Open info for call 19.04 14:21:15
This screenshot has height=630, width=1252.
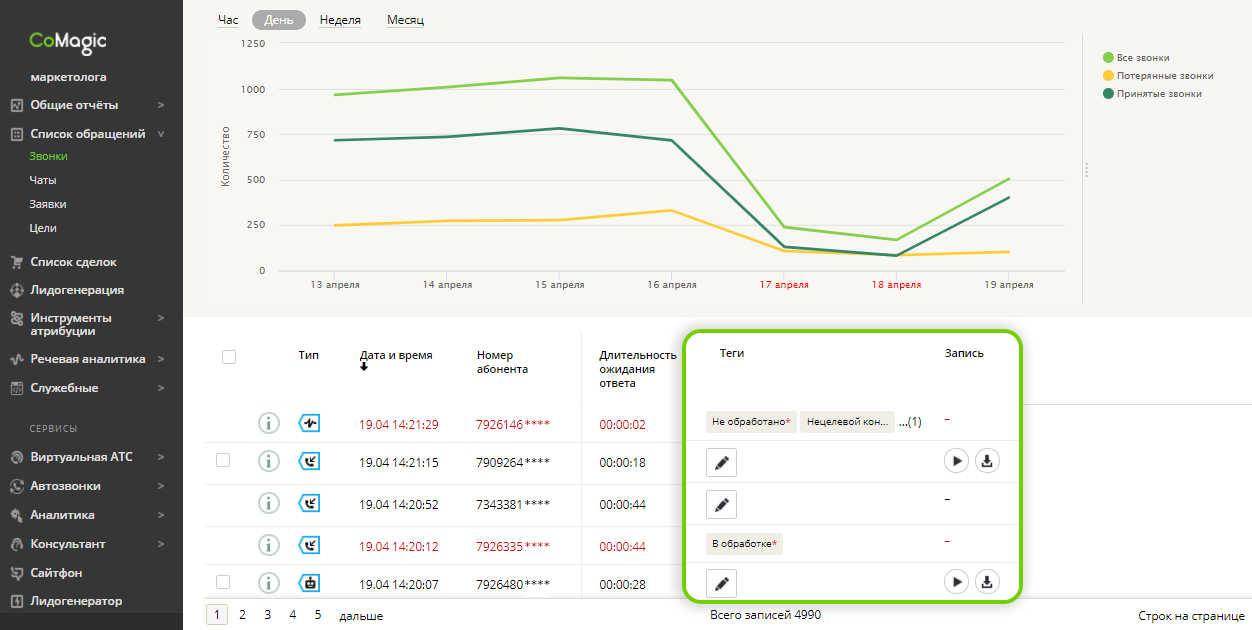(x=268, y=462)
